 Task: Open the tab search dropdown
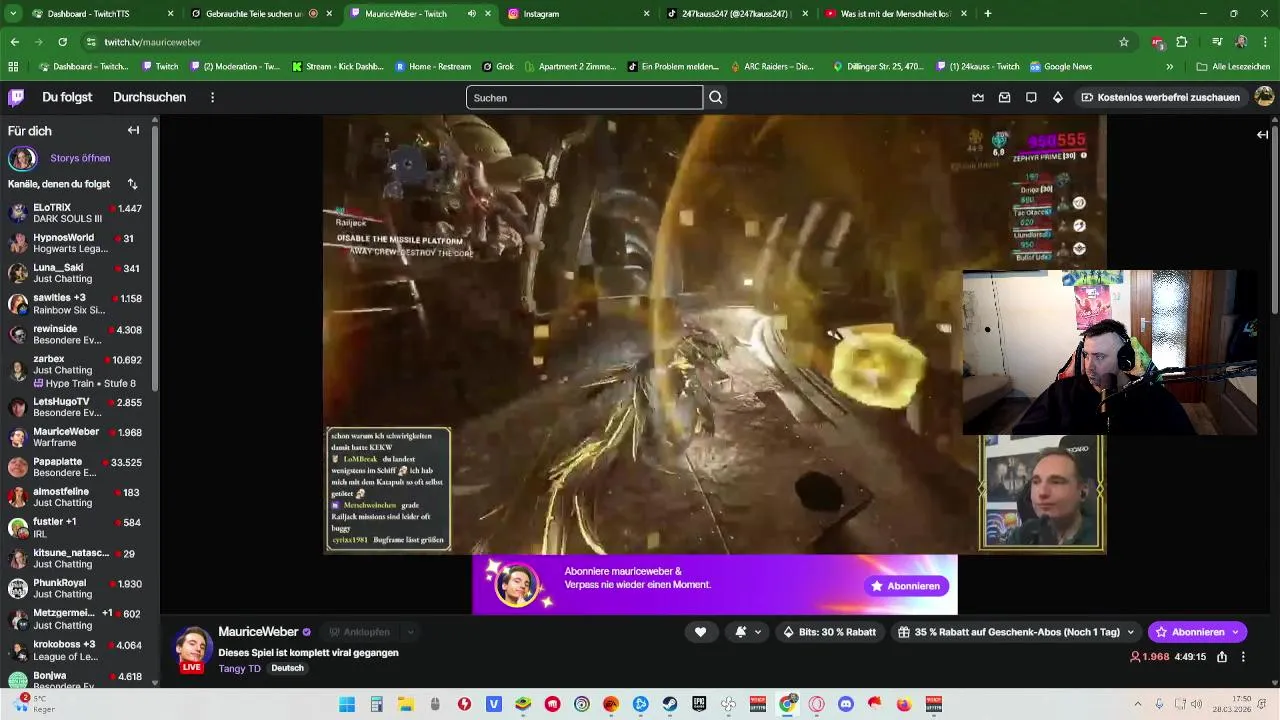click(13, 14)
